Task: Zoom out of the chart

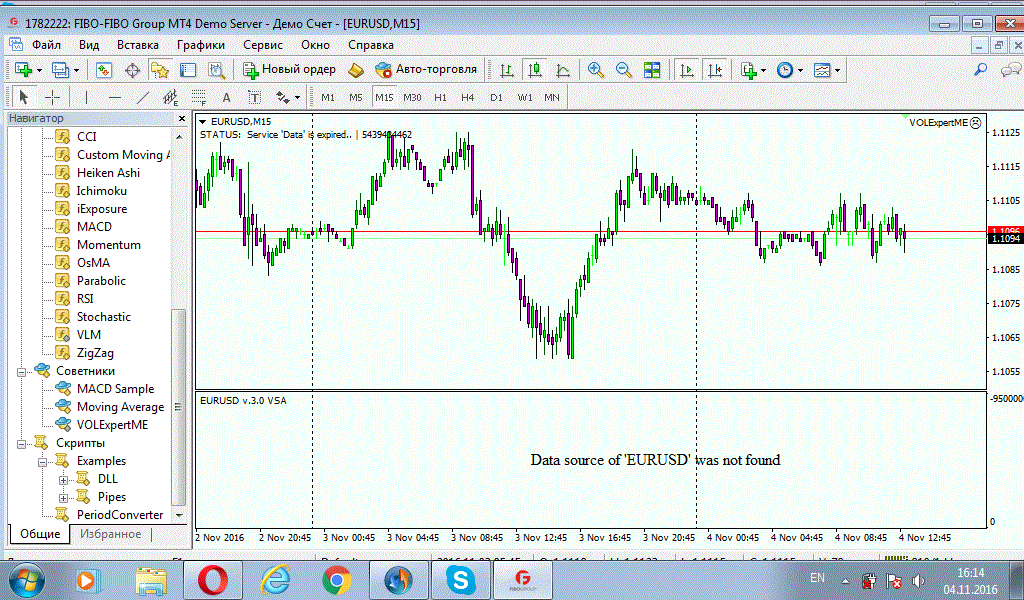Action: click(x=624, y=70)
